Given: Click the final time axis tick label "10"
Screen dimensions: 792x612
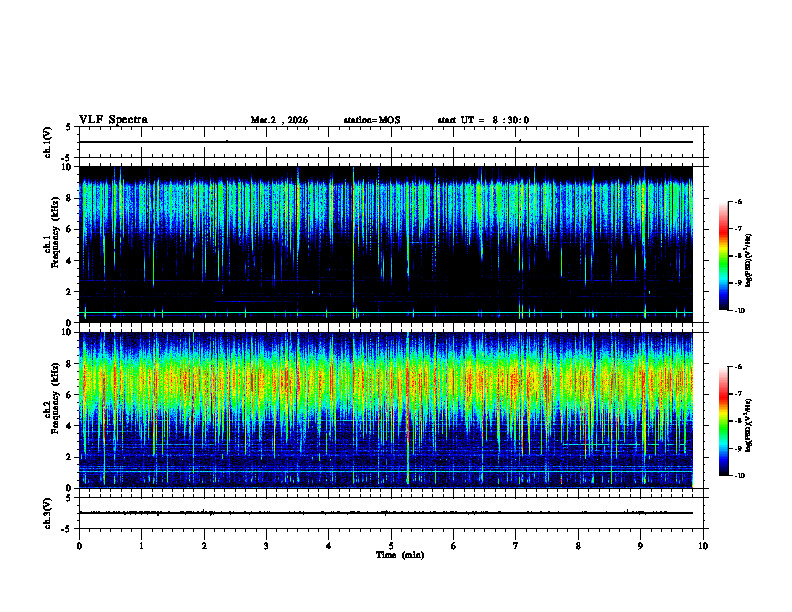Looking at the screenshot, I should tap(703, 546).
